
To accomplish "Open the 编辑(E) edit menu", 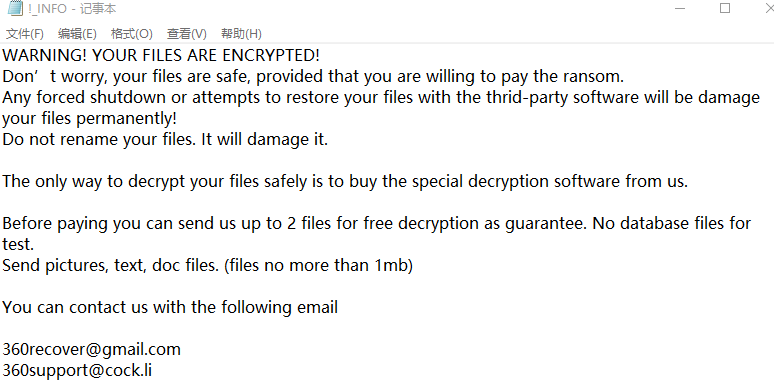I will tap(77, 34).
